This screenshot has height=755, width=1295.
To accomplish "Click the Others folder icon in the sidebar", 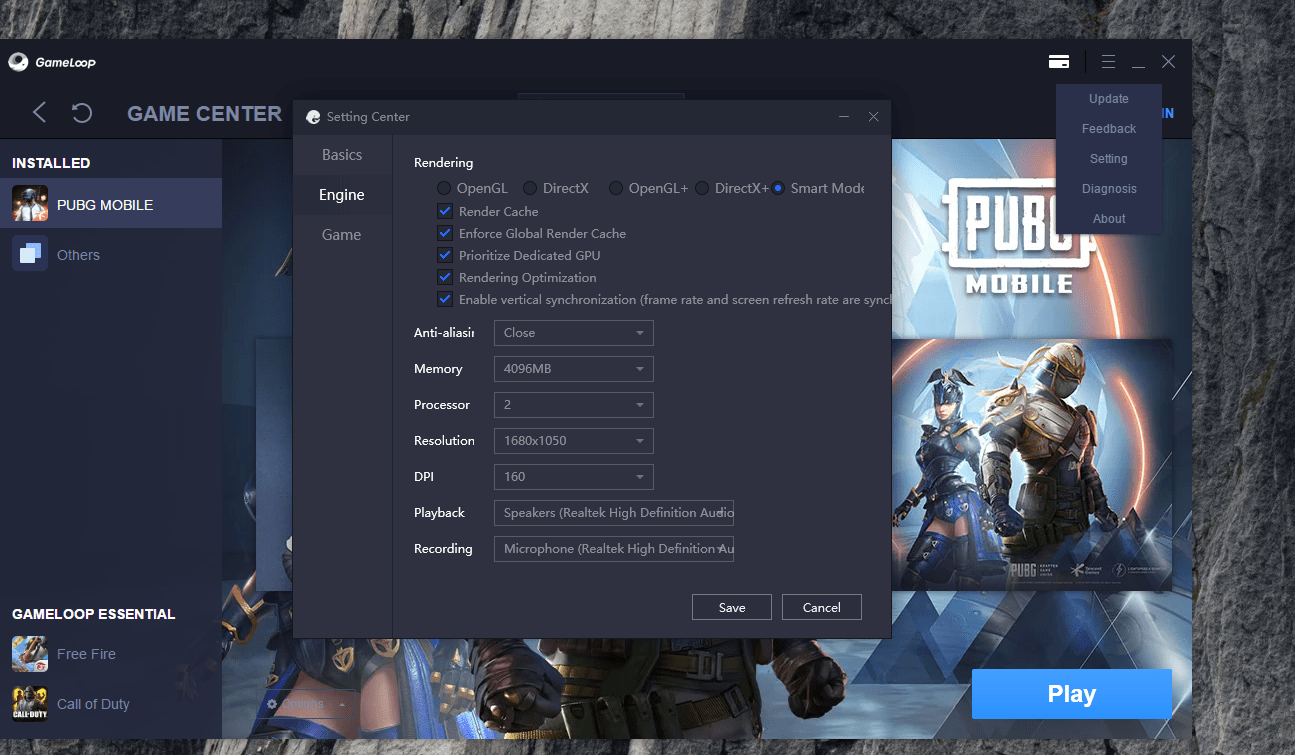I will (30, 254).
